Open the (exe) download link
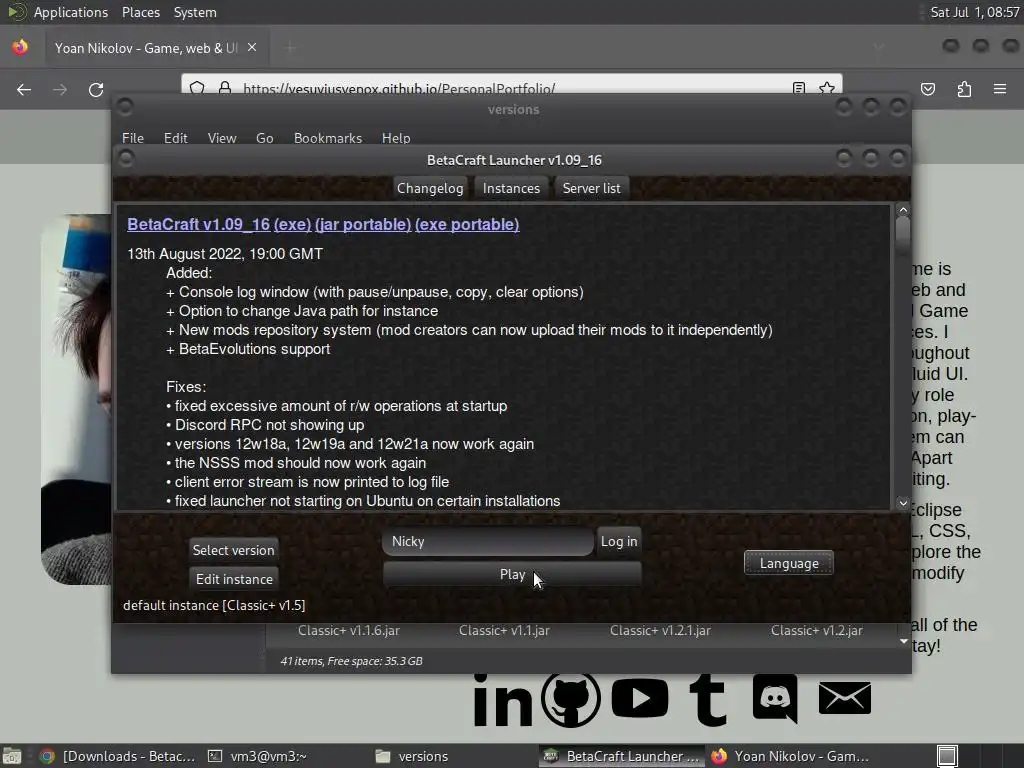 293,224
